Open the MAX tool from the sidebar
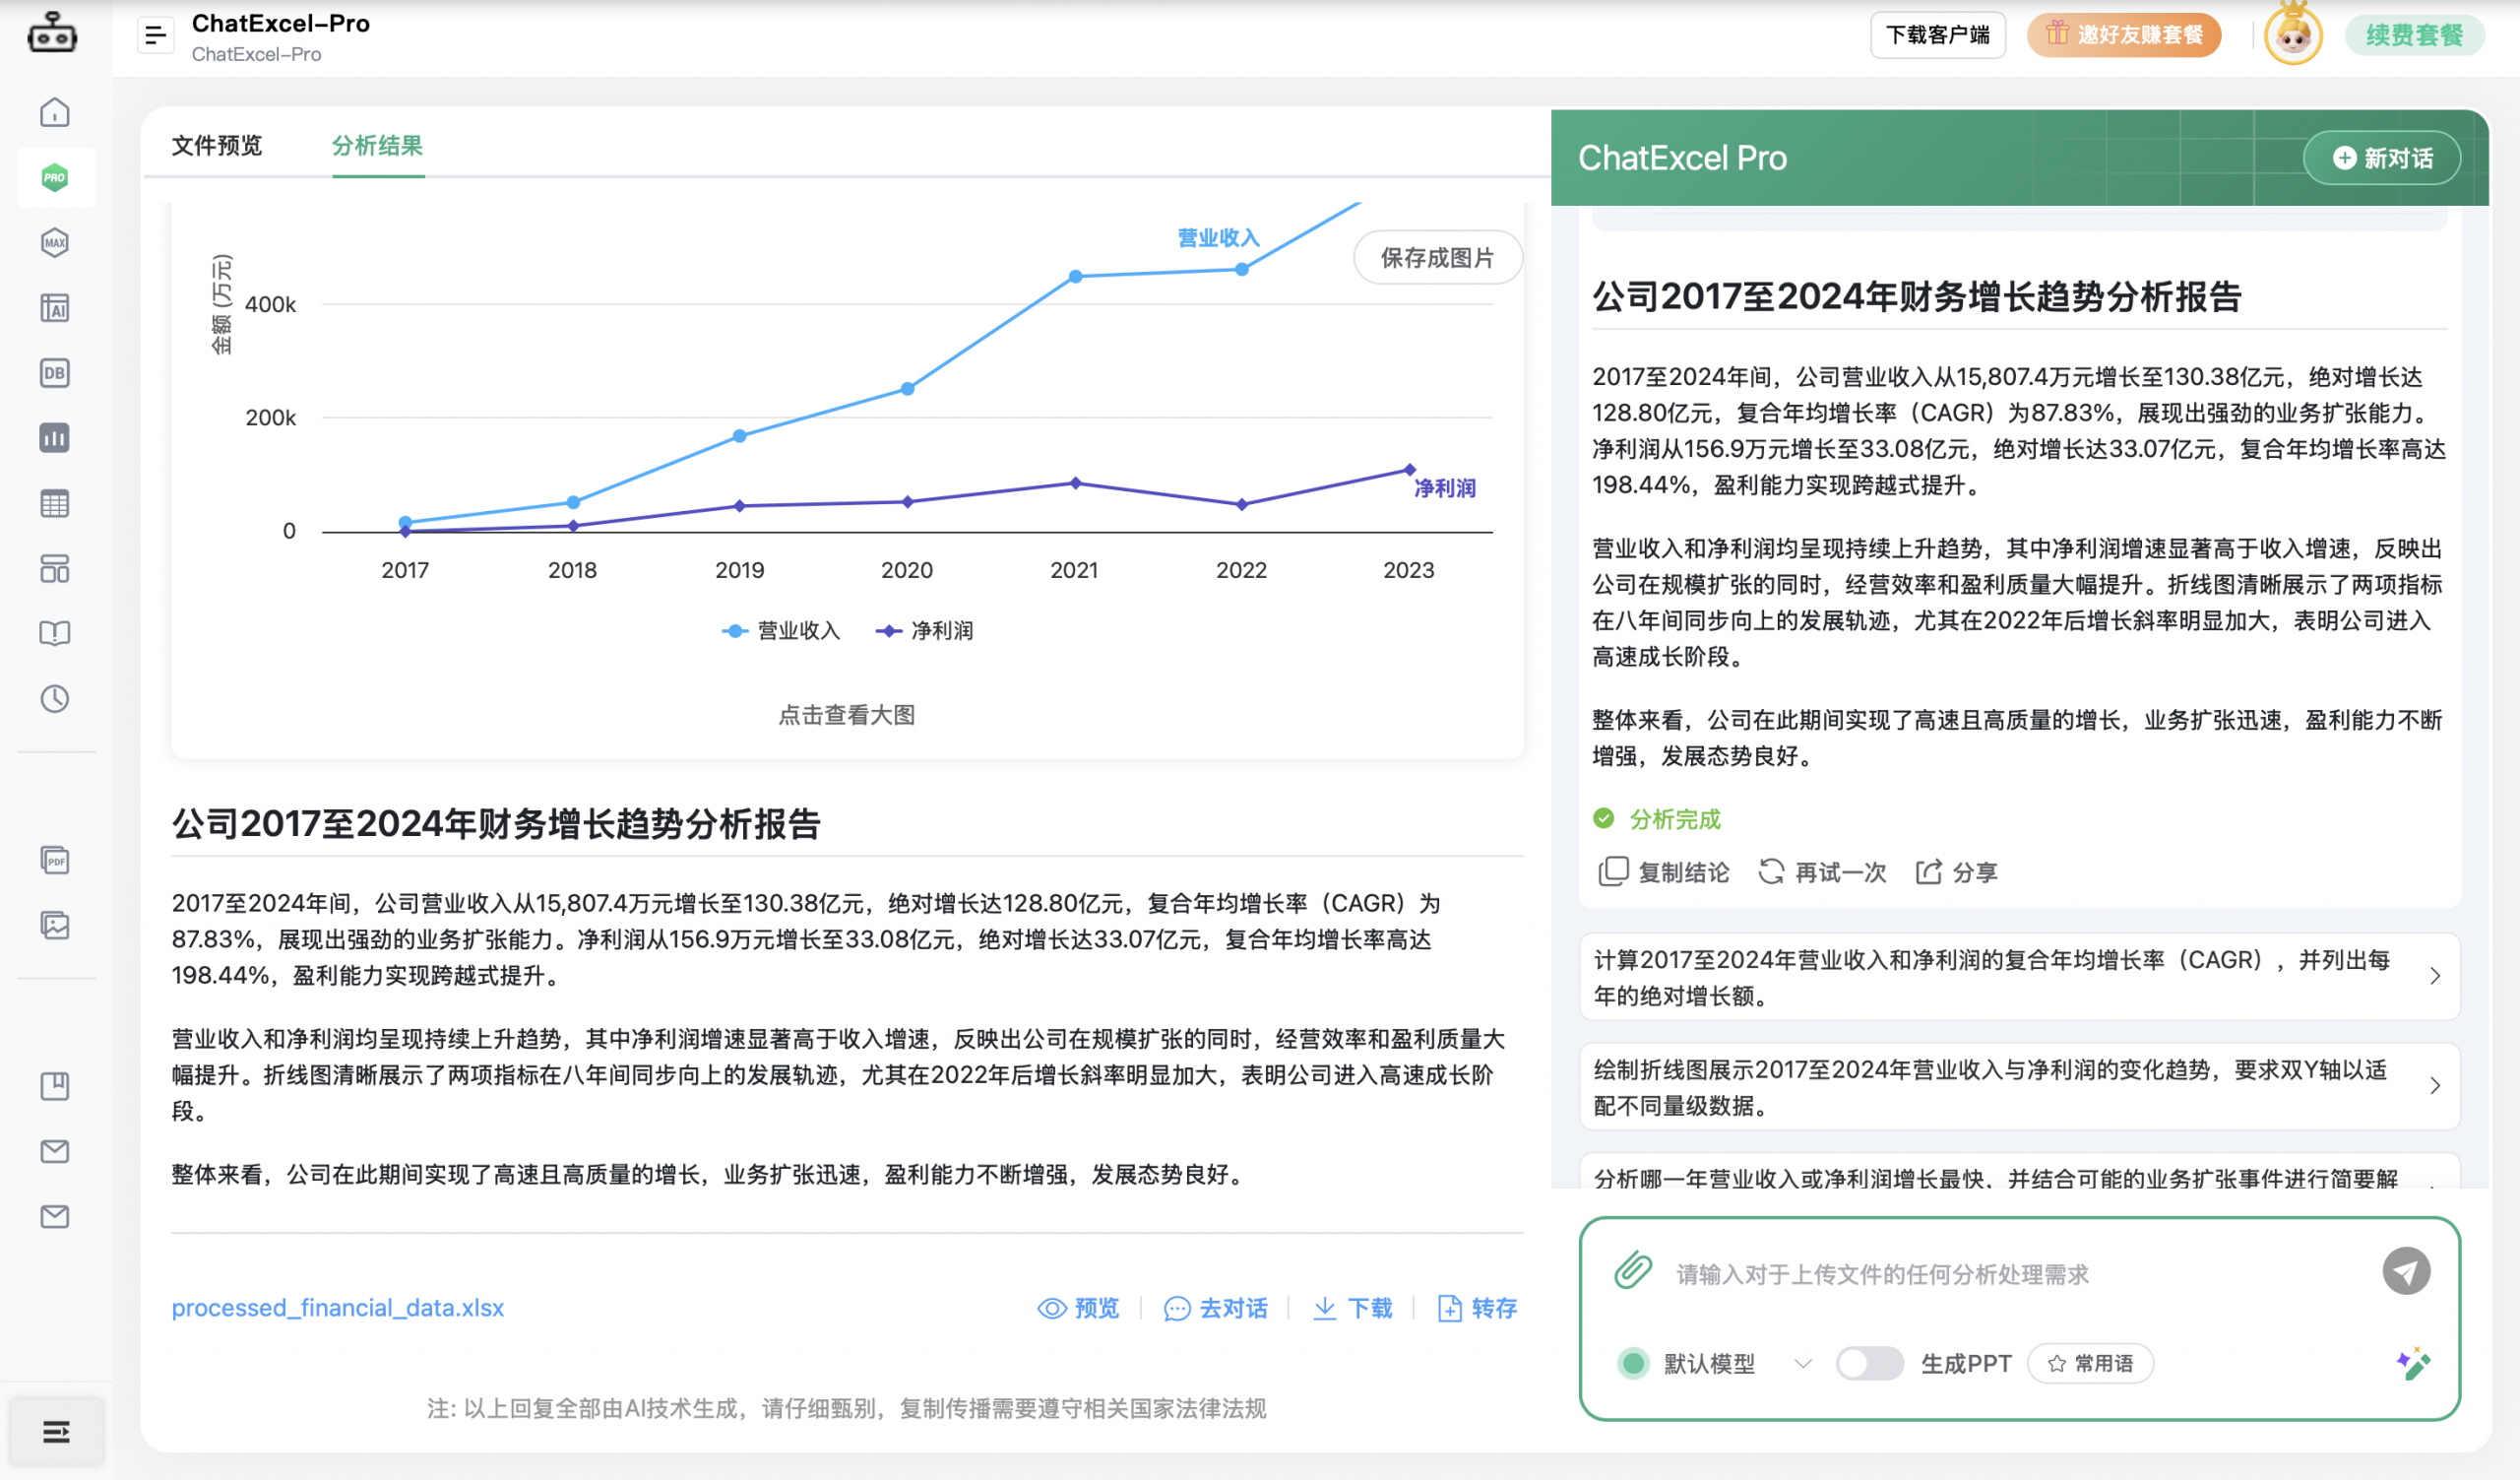The height and width of the screenshot is (1480, 2520). [56, 242]
